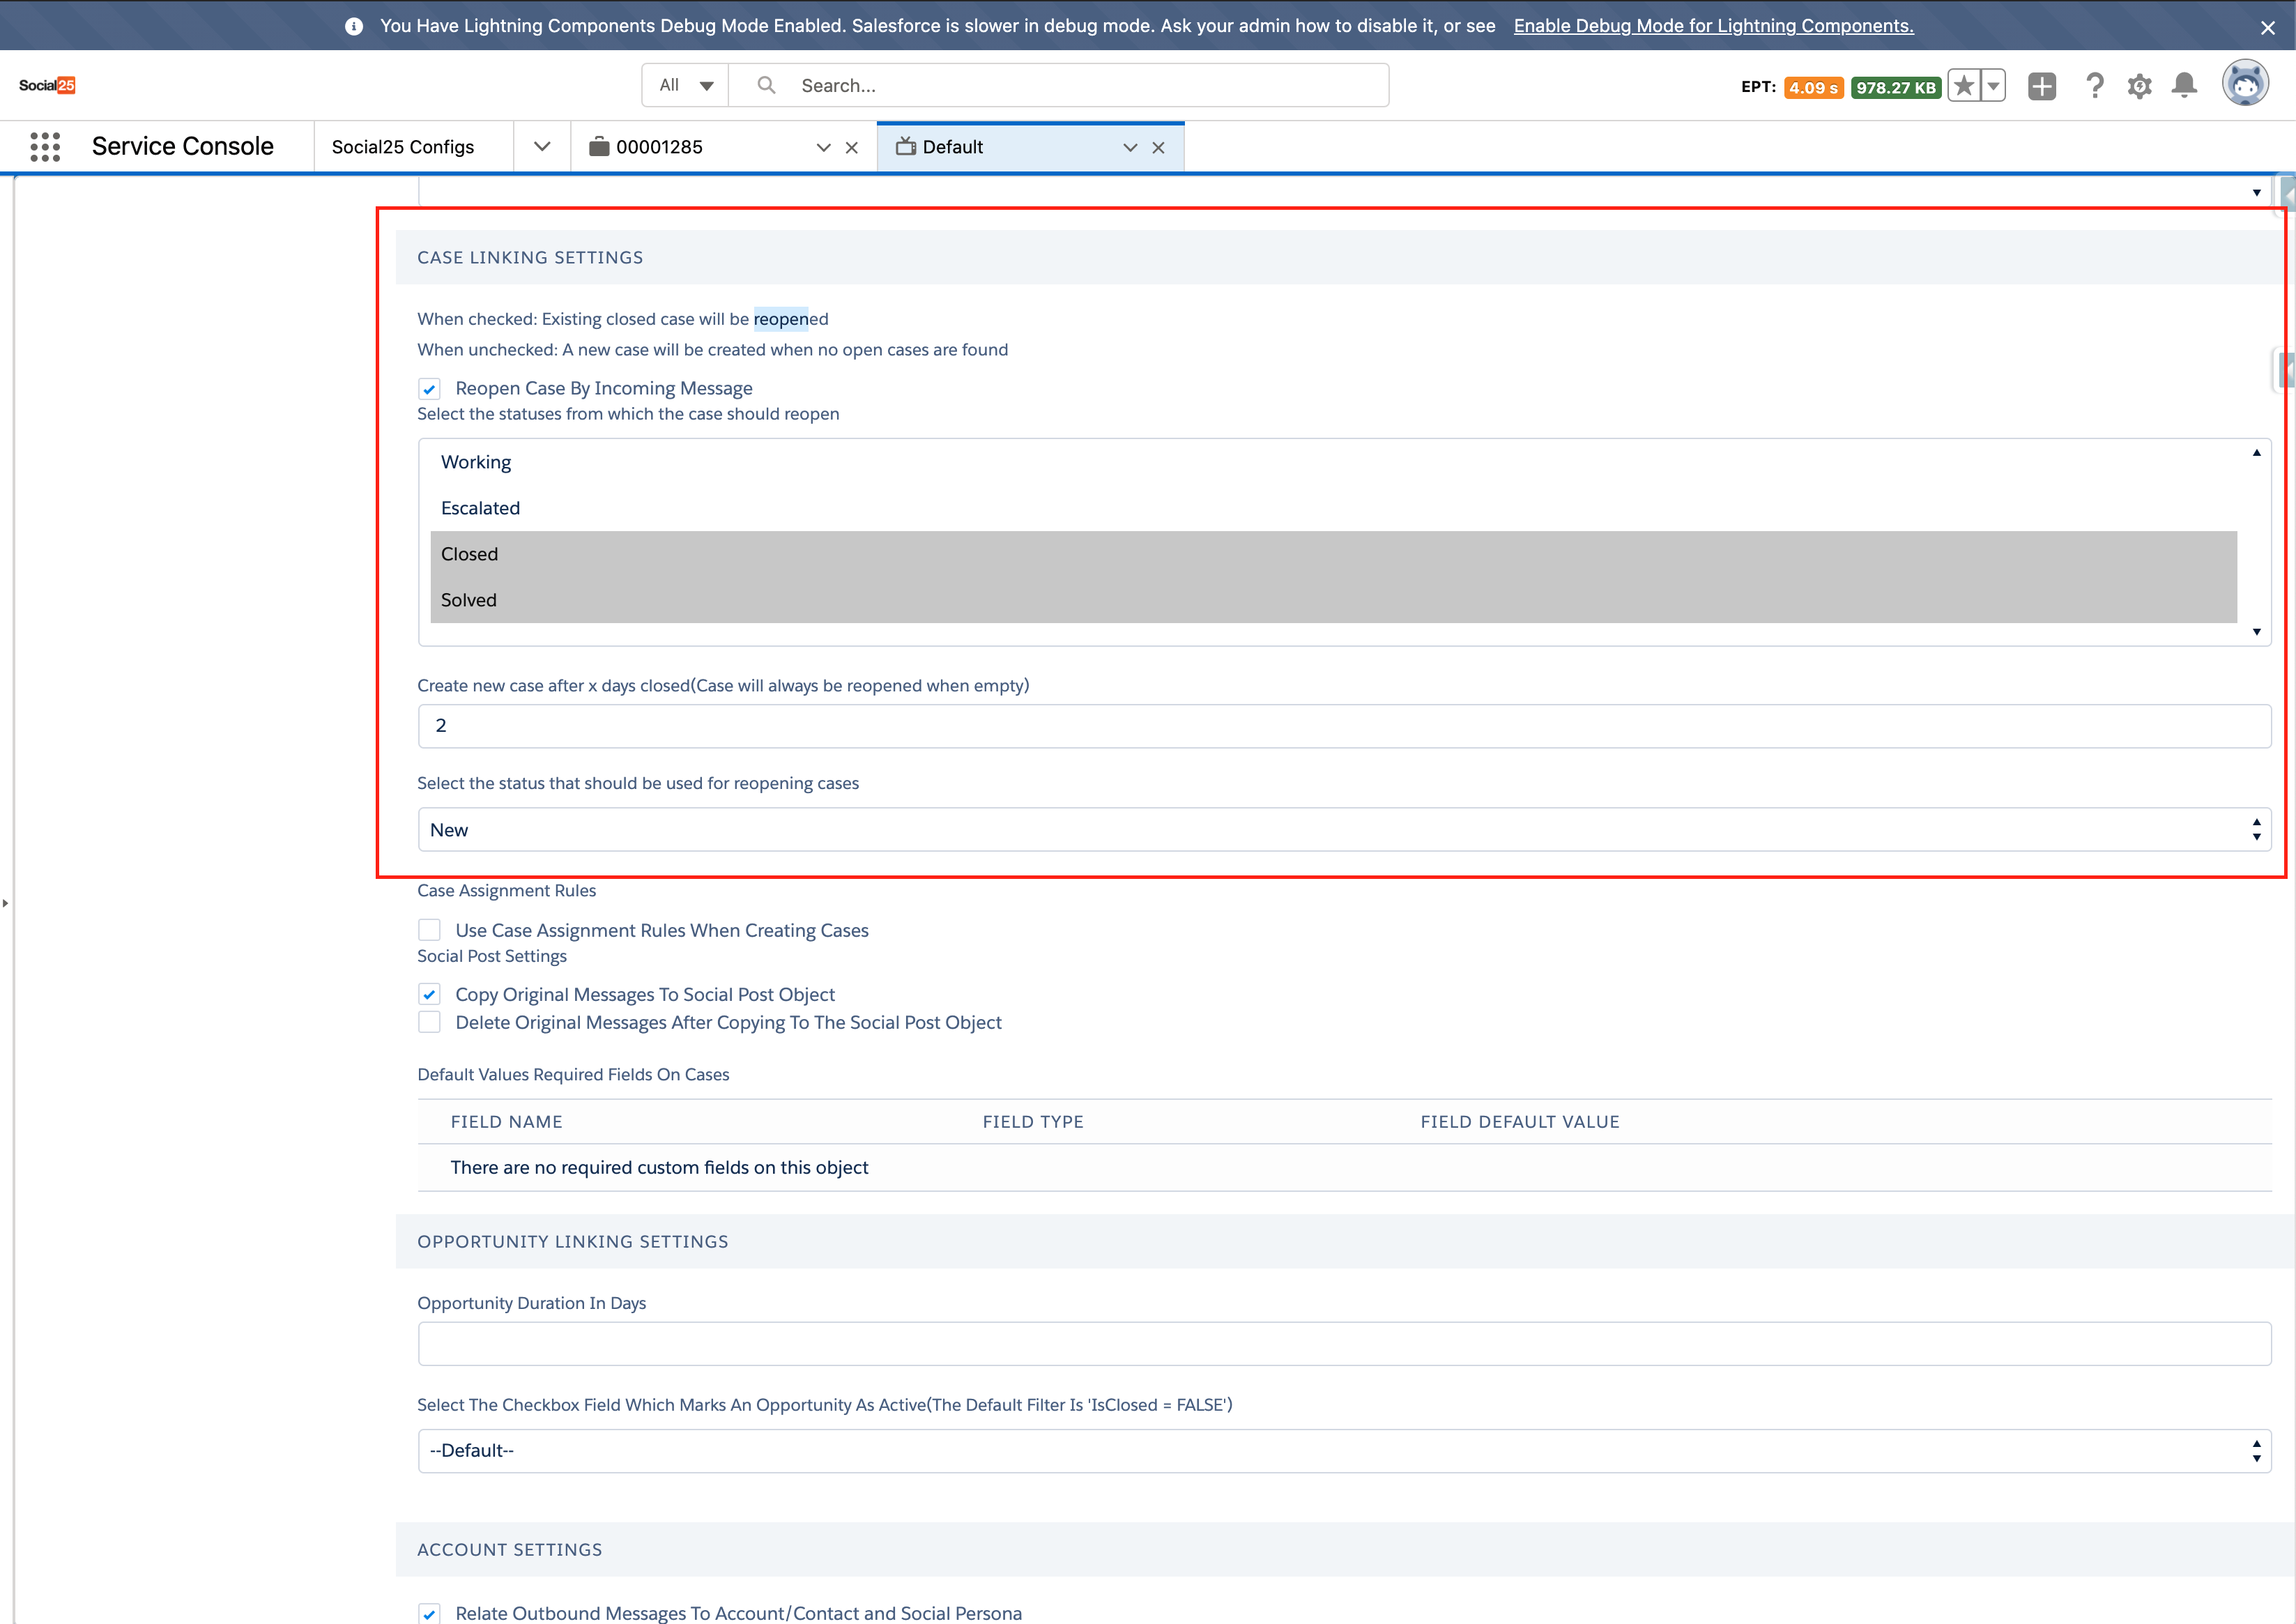Enable Use Case Assignment Rules checkbox
The image size is (2296, 1624).
coord(430,930)
